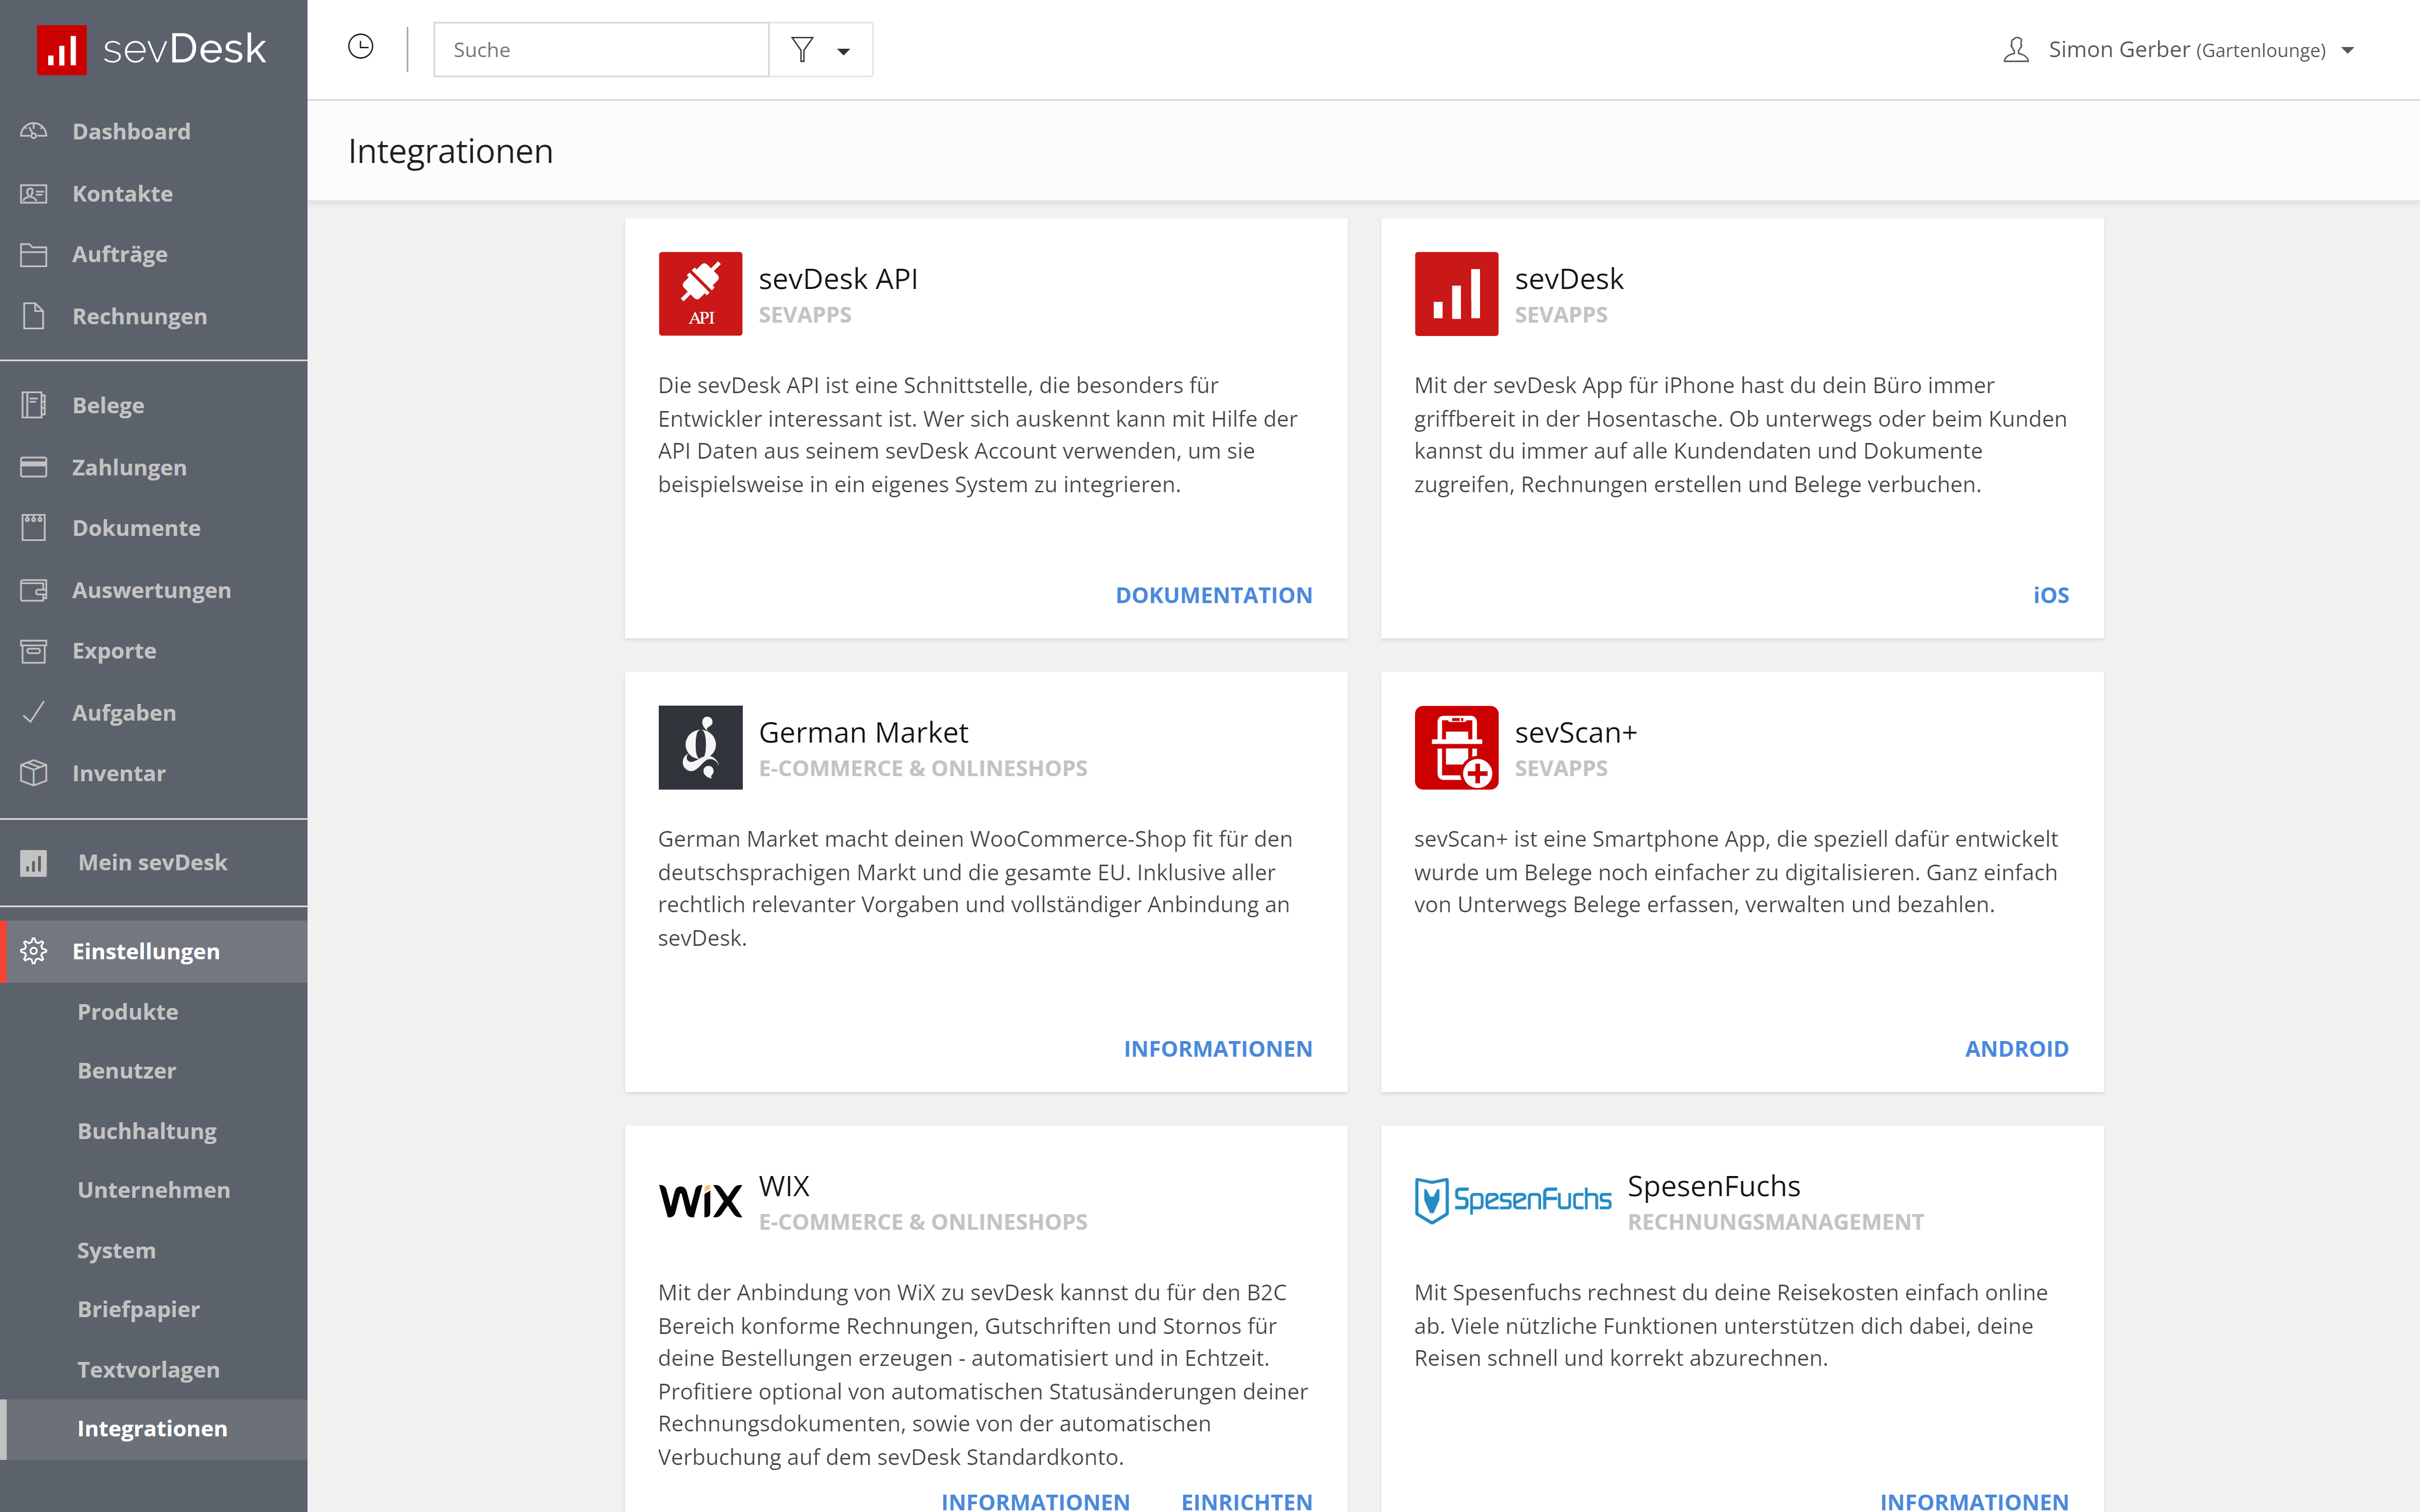Click the Aufgaben checkmark icon
Screen dimensions: 2420x1512
point(34,712)
